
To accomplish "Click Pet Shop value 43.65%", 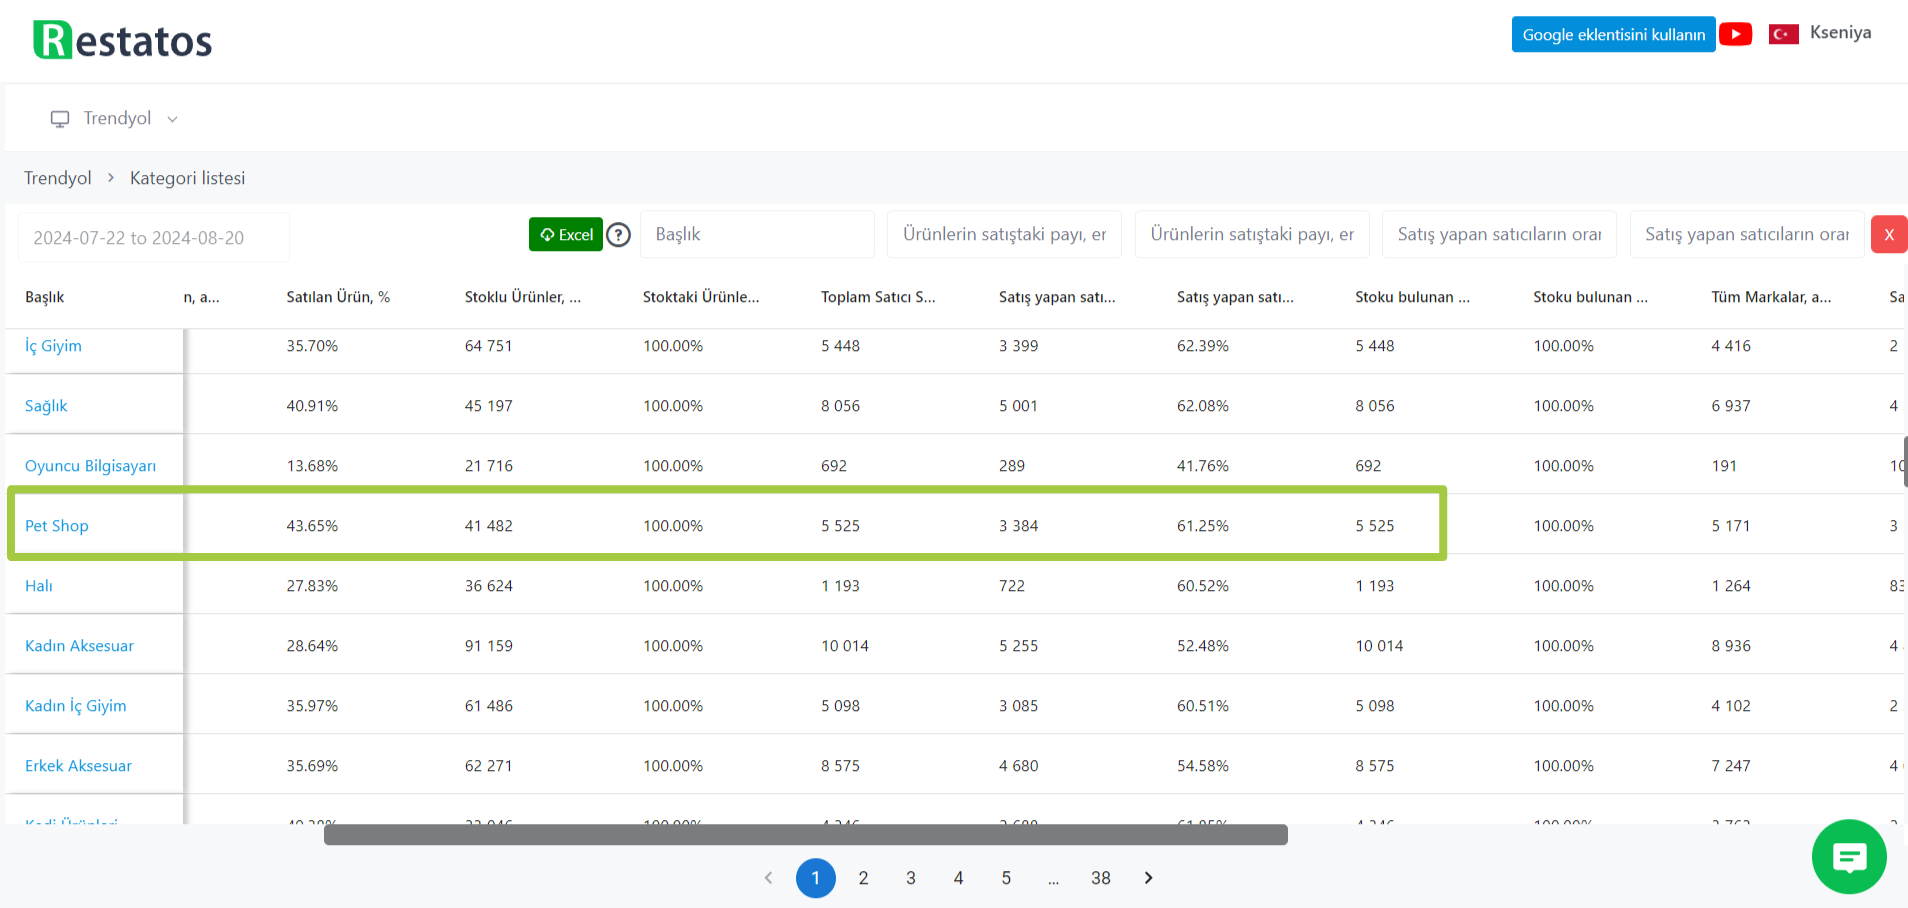I will (312, 526).
